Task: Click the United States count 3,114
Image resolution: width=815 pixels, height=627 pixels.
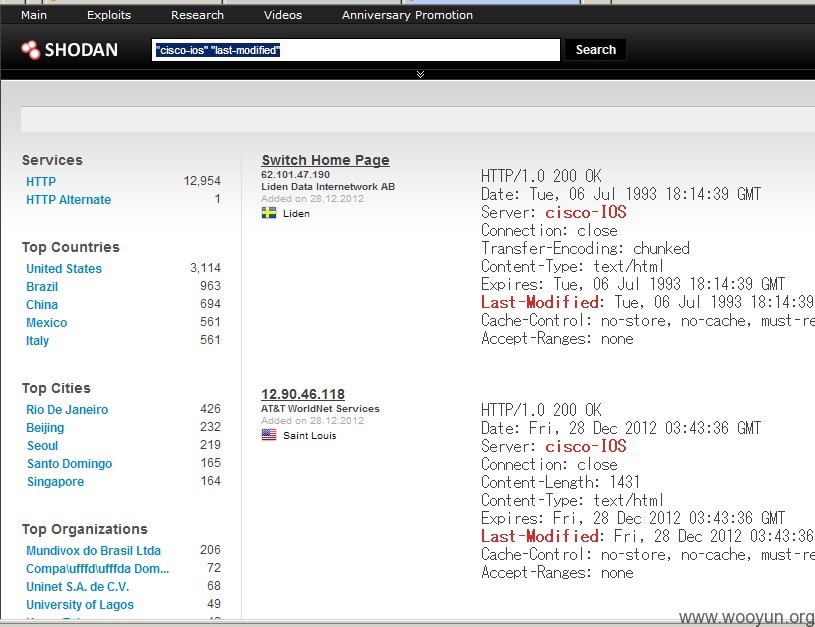Action: tap(205, 268)
